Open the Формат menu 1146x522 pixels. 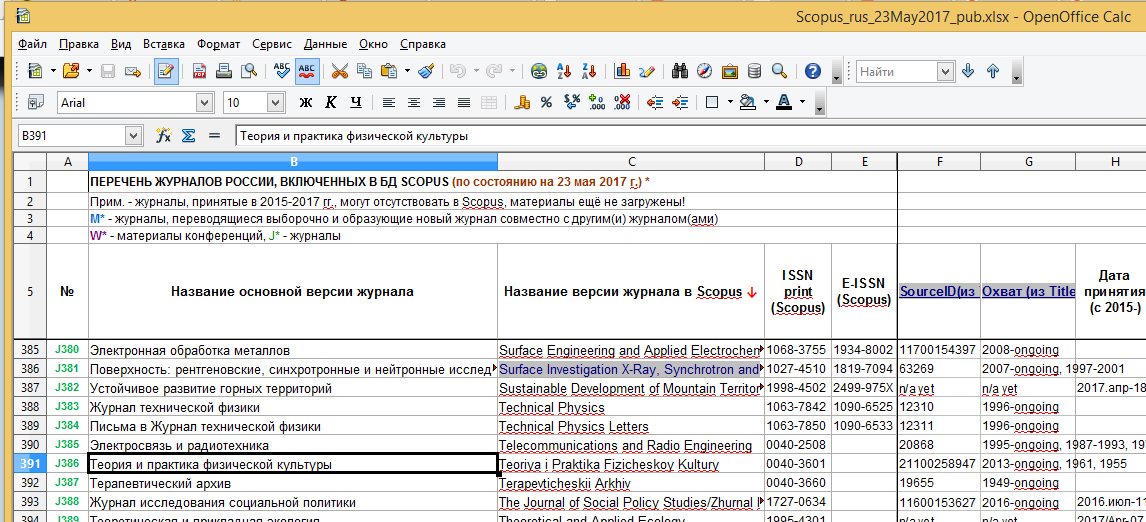pos(218,44)
